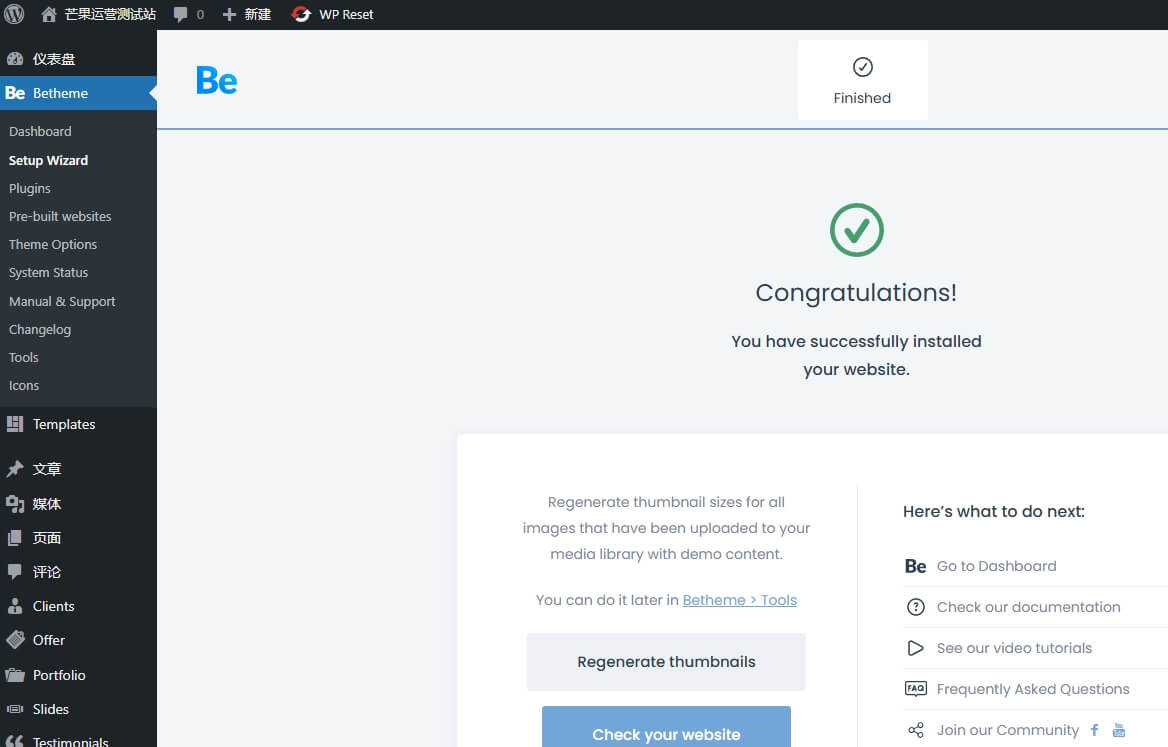
Task: Open Tools under Betheme menu
Action: (24, 357)
